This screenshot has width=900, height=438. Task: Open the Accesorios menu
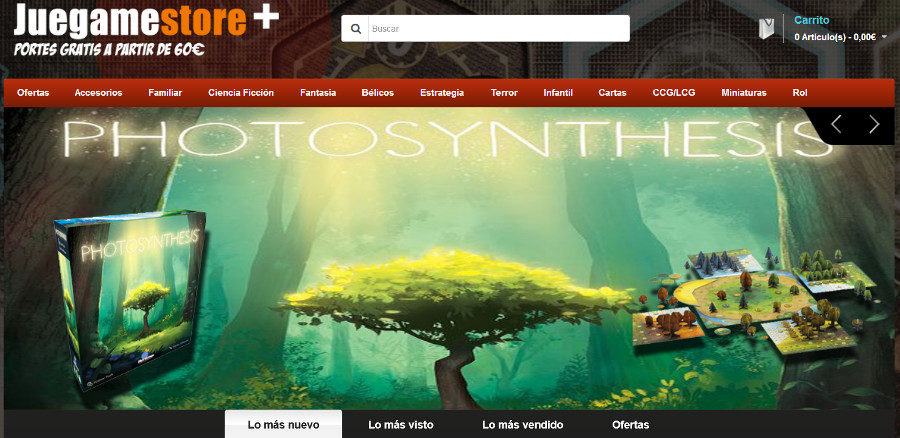pos(98,92)
